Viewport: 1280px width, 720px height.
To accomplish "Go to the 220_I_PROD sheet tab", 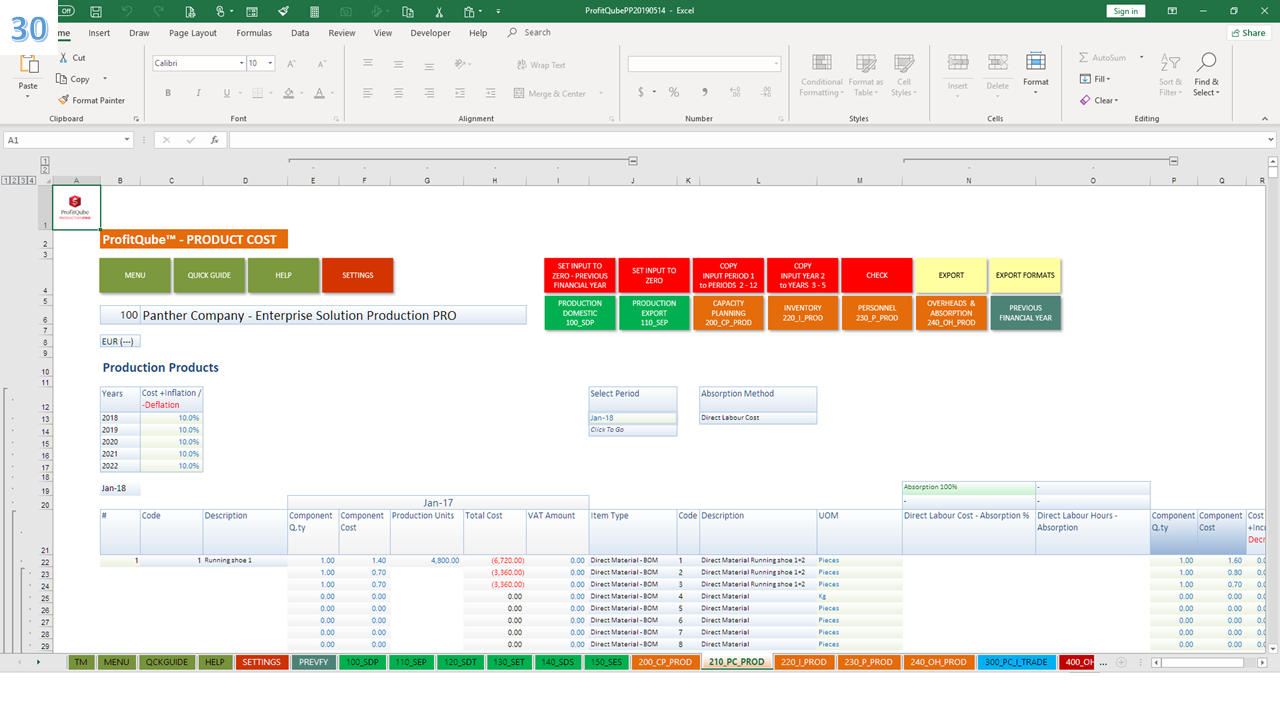I will 803,662.
